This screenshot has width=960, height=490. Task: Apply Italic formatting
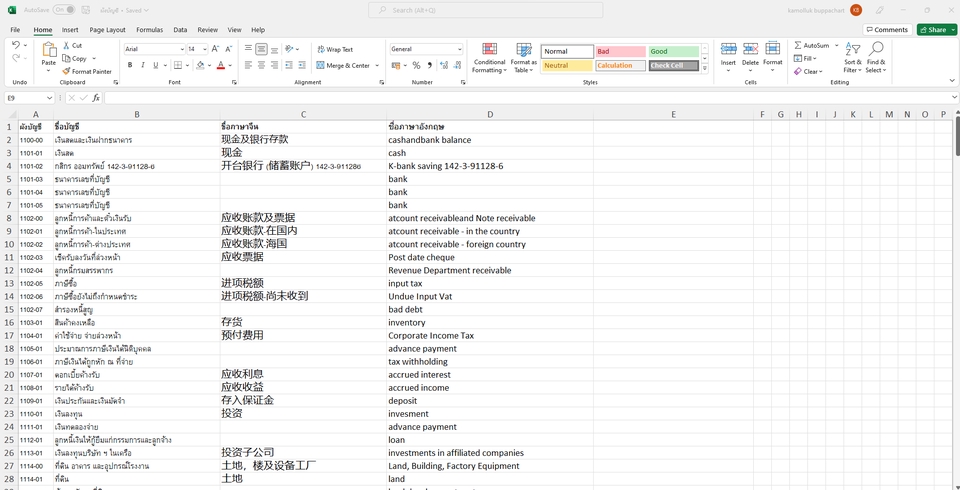143,65
